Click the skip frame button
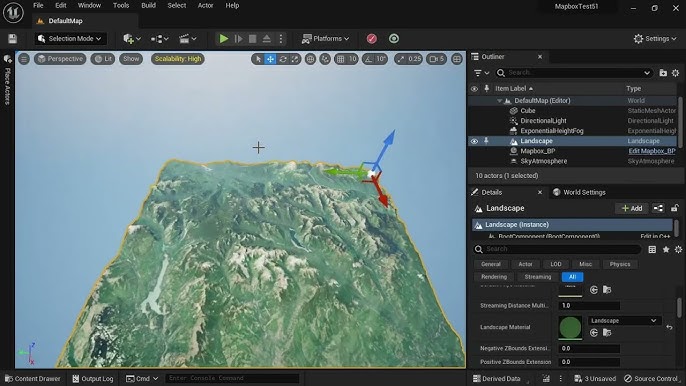The width and height of the screenshot is (686, 386). coord(238,39)
